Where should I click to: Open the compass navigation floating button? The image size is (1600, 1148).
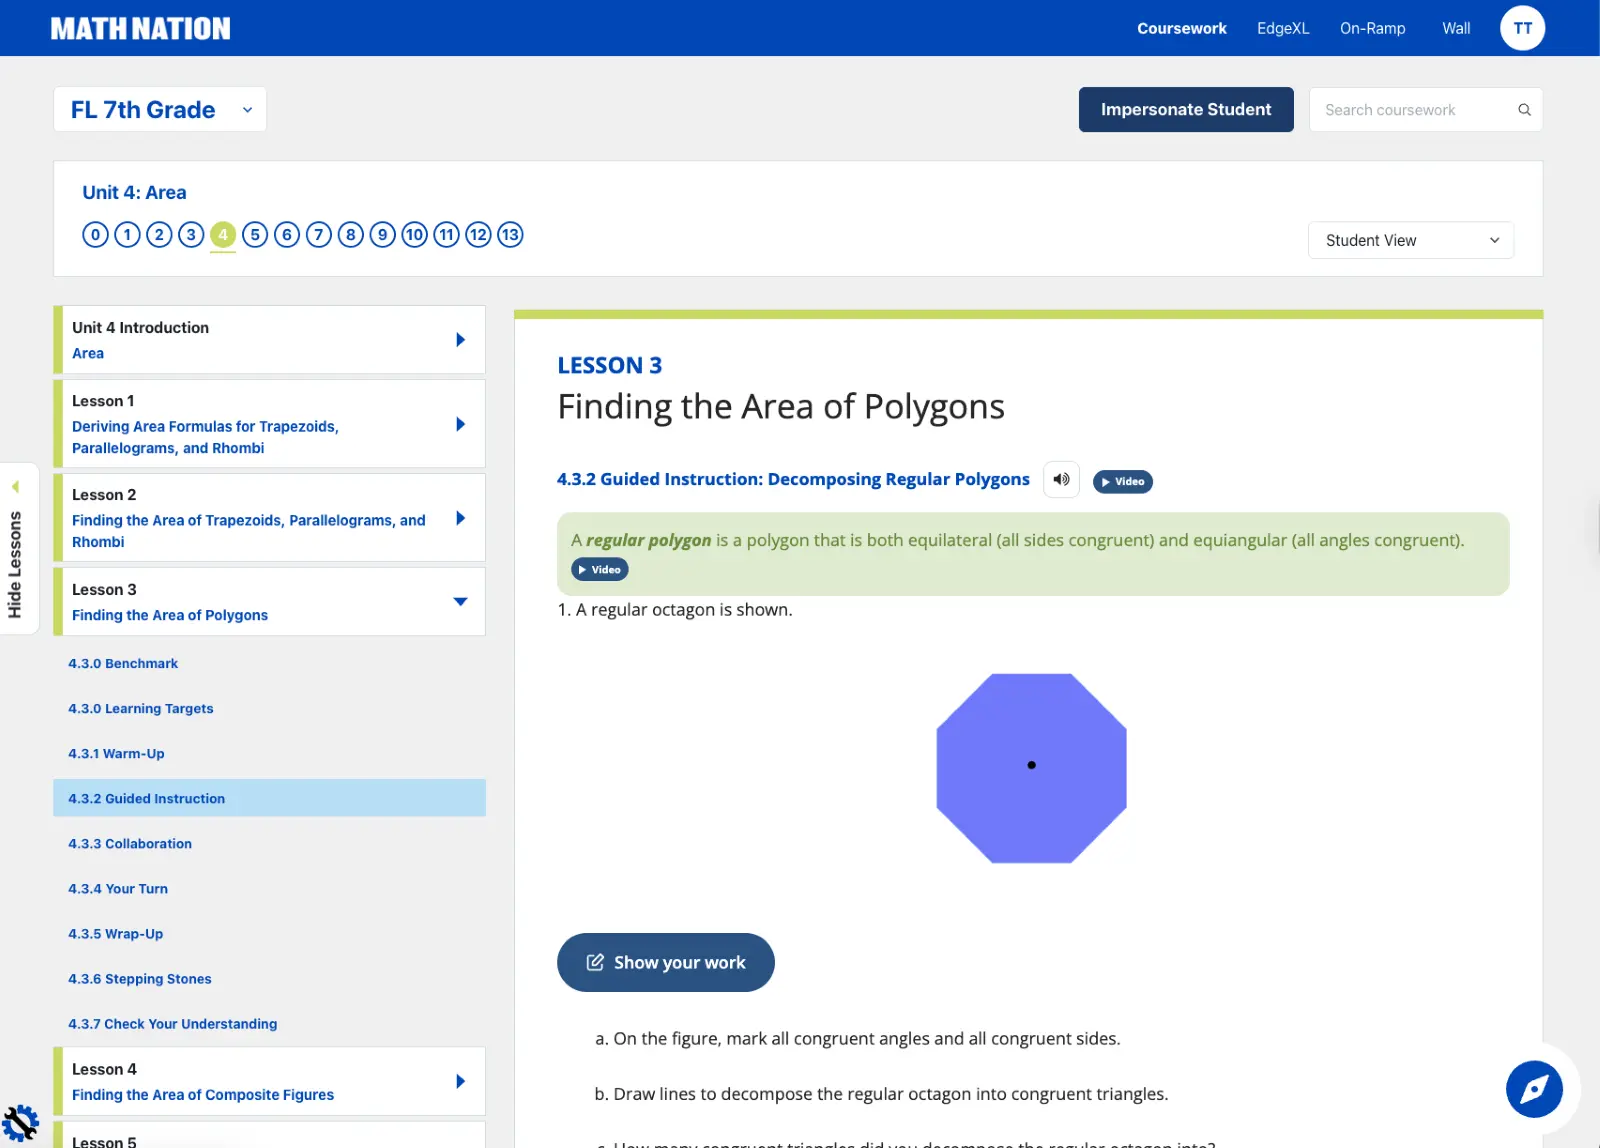click(1534, 1089)
